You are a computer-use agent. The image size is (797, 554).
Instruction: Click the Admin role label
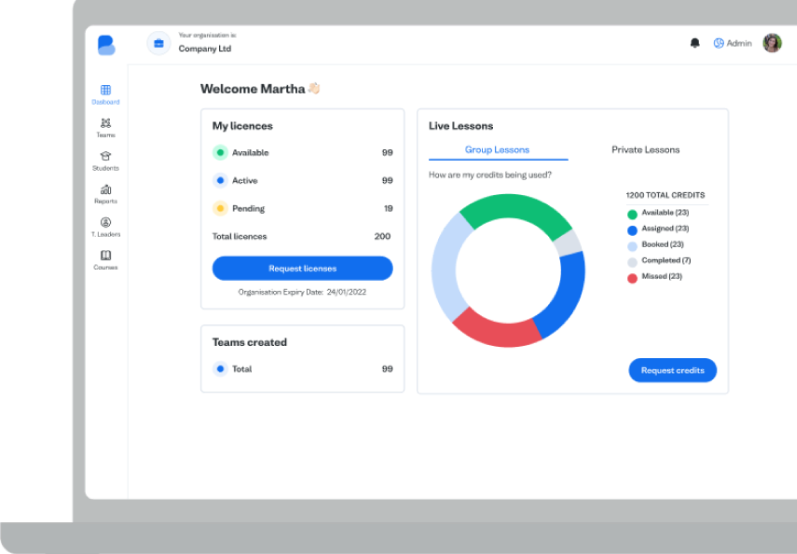coord(738,43)
